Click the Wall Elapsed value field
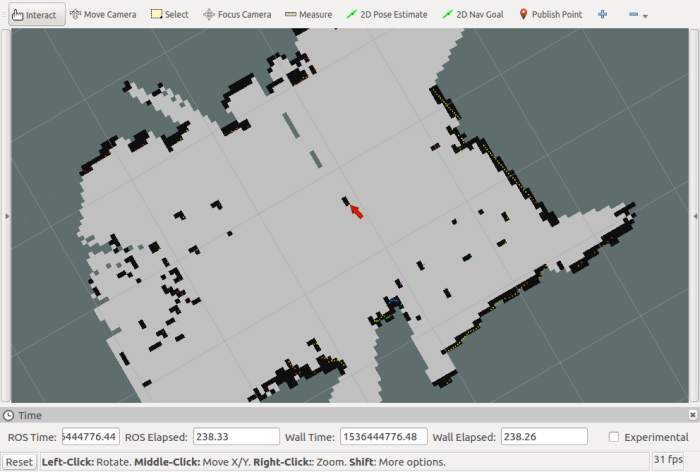This screenshot has width=700, height=472. click(x=542, y=436)
